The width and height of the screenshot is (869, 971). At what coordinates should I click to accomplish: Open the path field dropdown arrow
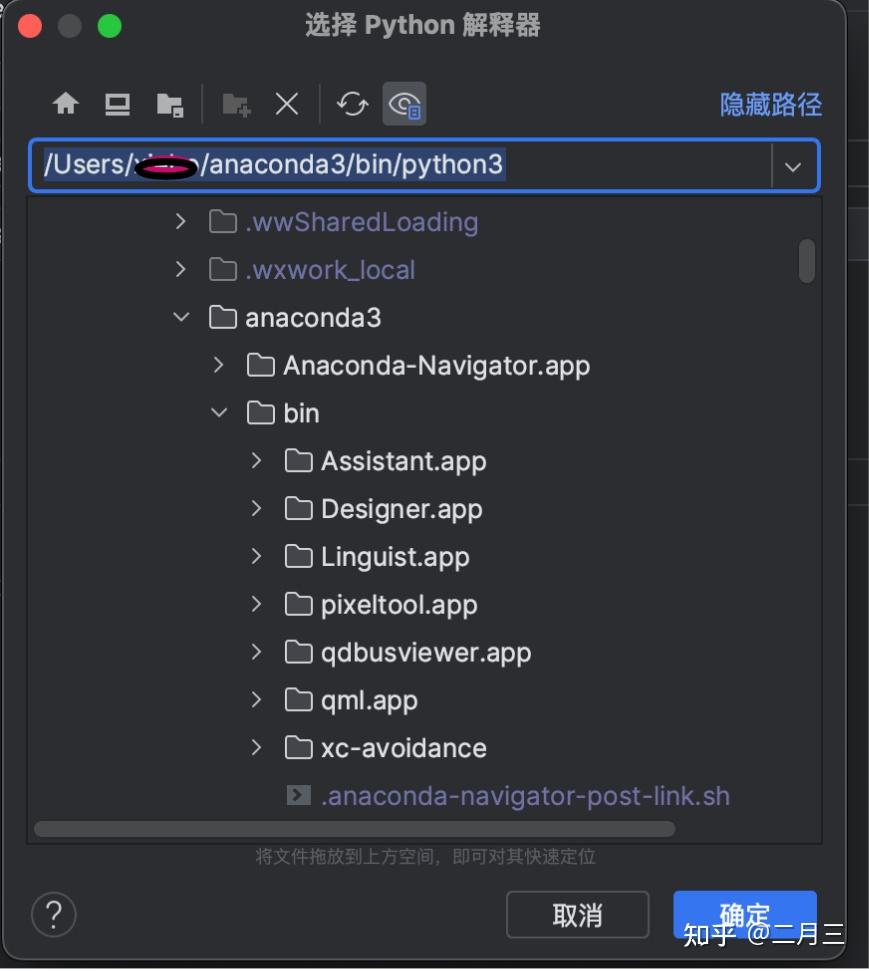(x=793, y=165)
